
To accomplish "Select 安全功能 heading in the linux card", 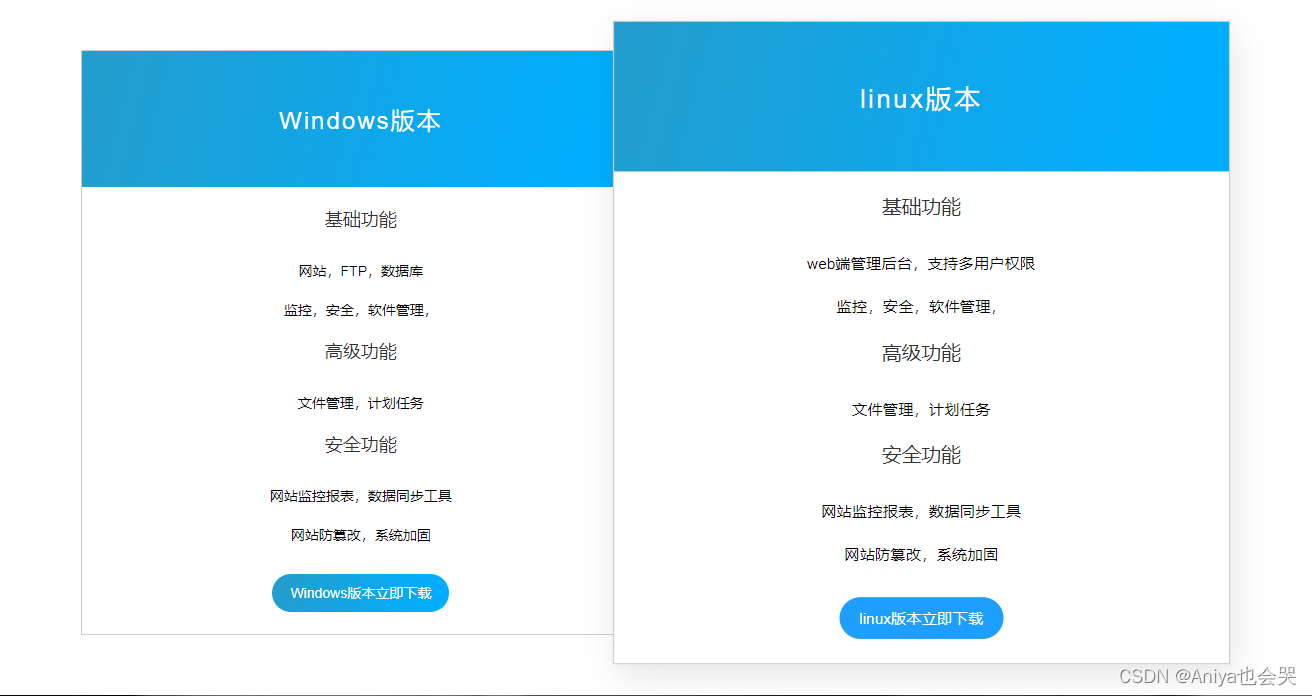I will 920,455.
